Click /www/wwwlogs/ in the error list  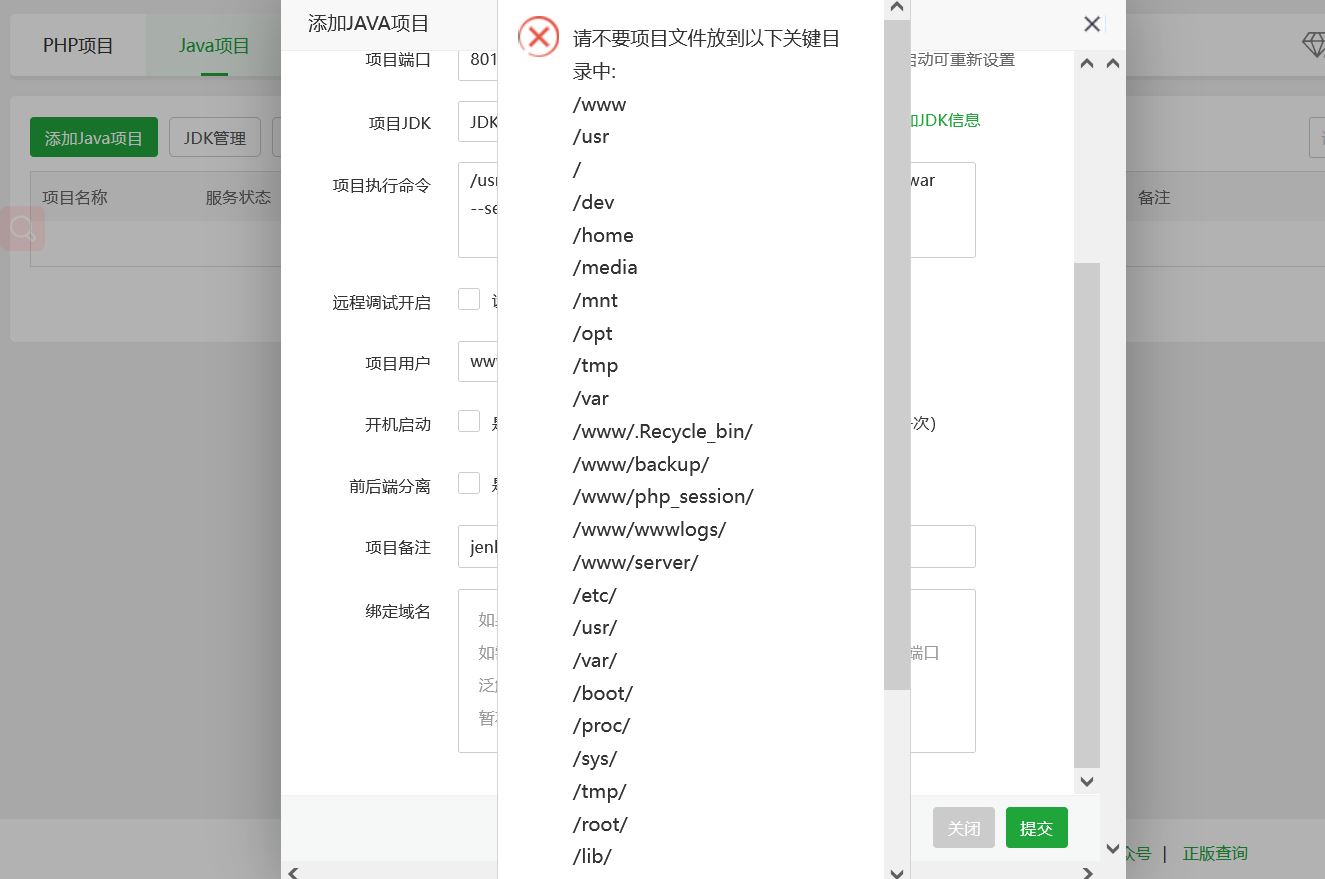[649, 530]
